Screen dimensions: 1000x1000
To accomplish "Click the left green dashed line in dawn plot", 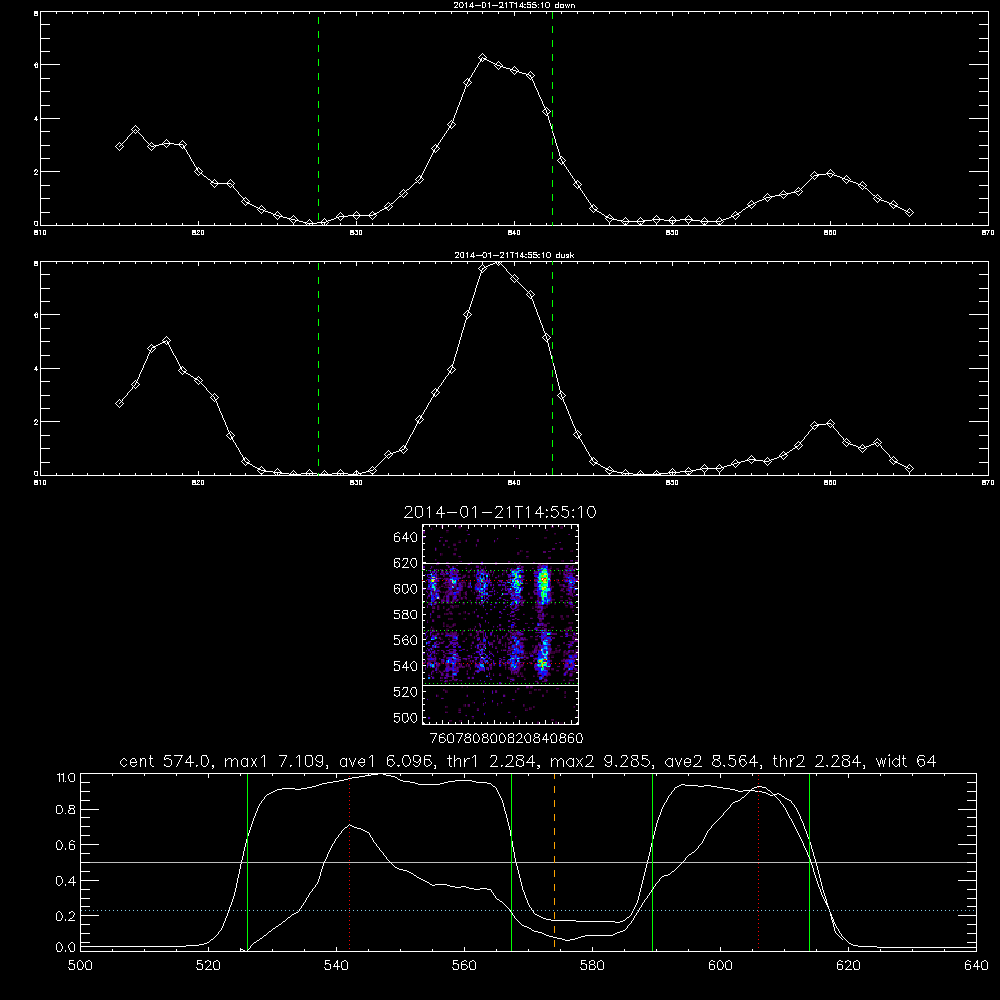I will pos(318,119).
